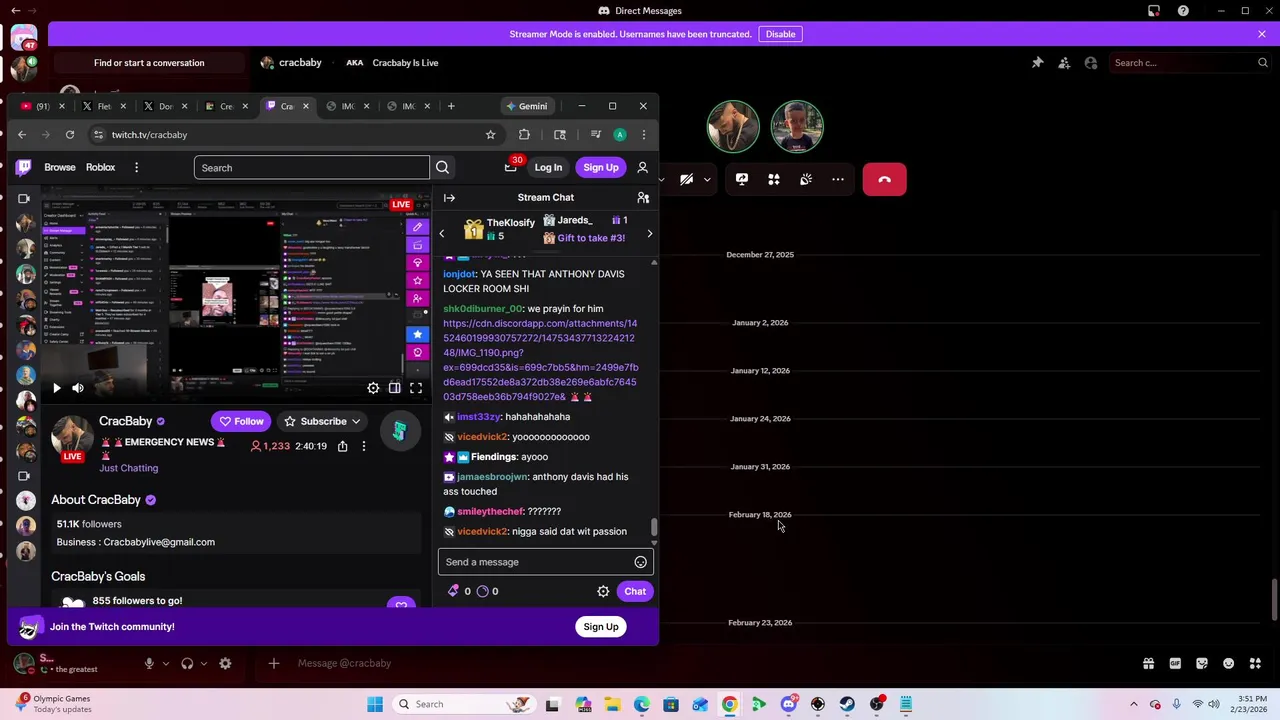Screen dimensions: 1280x720
Task: Collapse the Stream Chat panel
Action: [x=449, y=198]
